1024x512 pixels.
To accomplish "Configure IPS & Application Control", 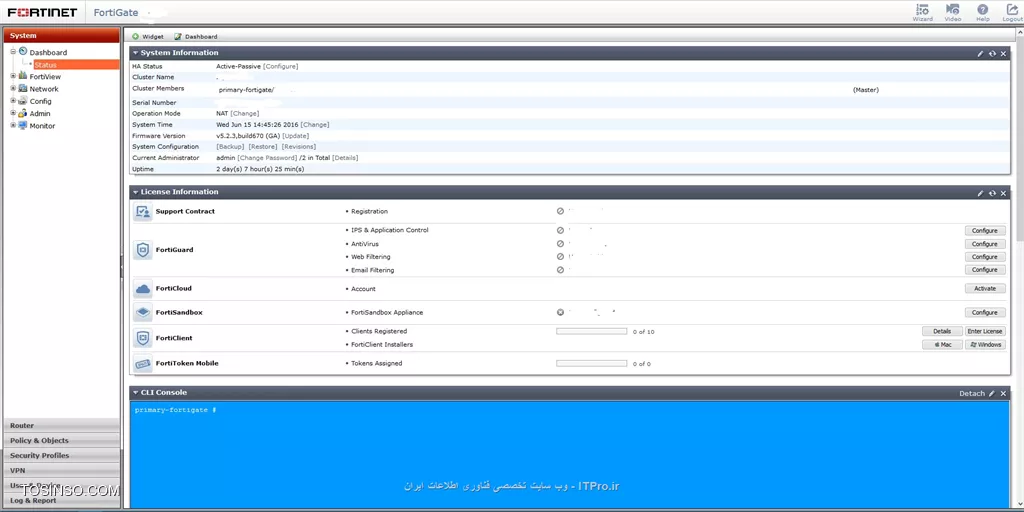I will [985, 231].
